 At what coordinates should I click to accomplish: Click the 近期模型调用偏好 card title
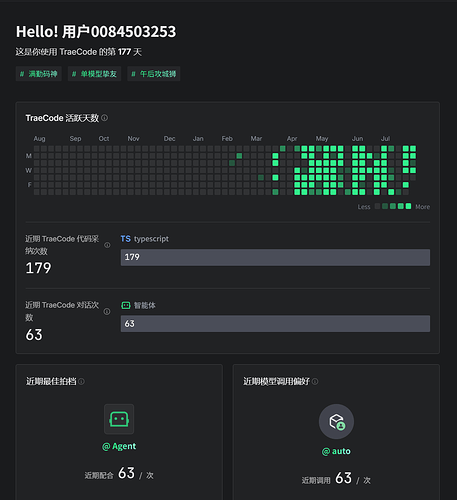[x=276, y=381]
